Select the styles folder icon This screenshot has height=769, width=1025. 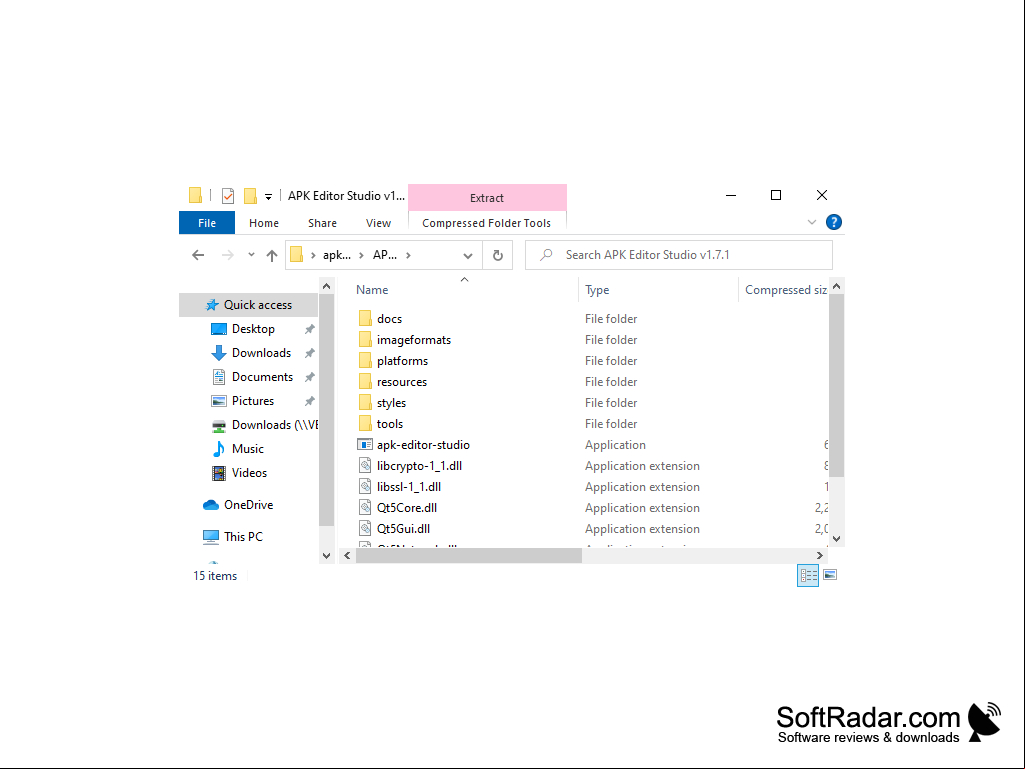(365, 402)
